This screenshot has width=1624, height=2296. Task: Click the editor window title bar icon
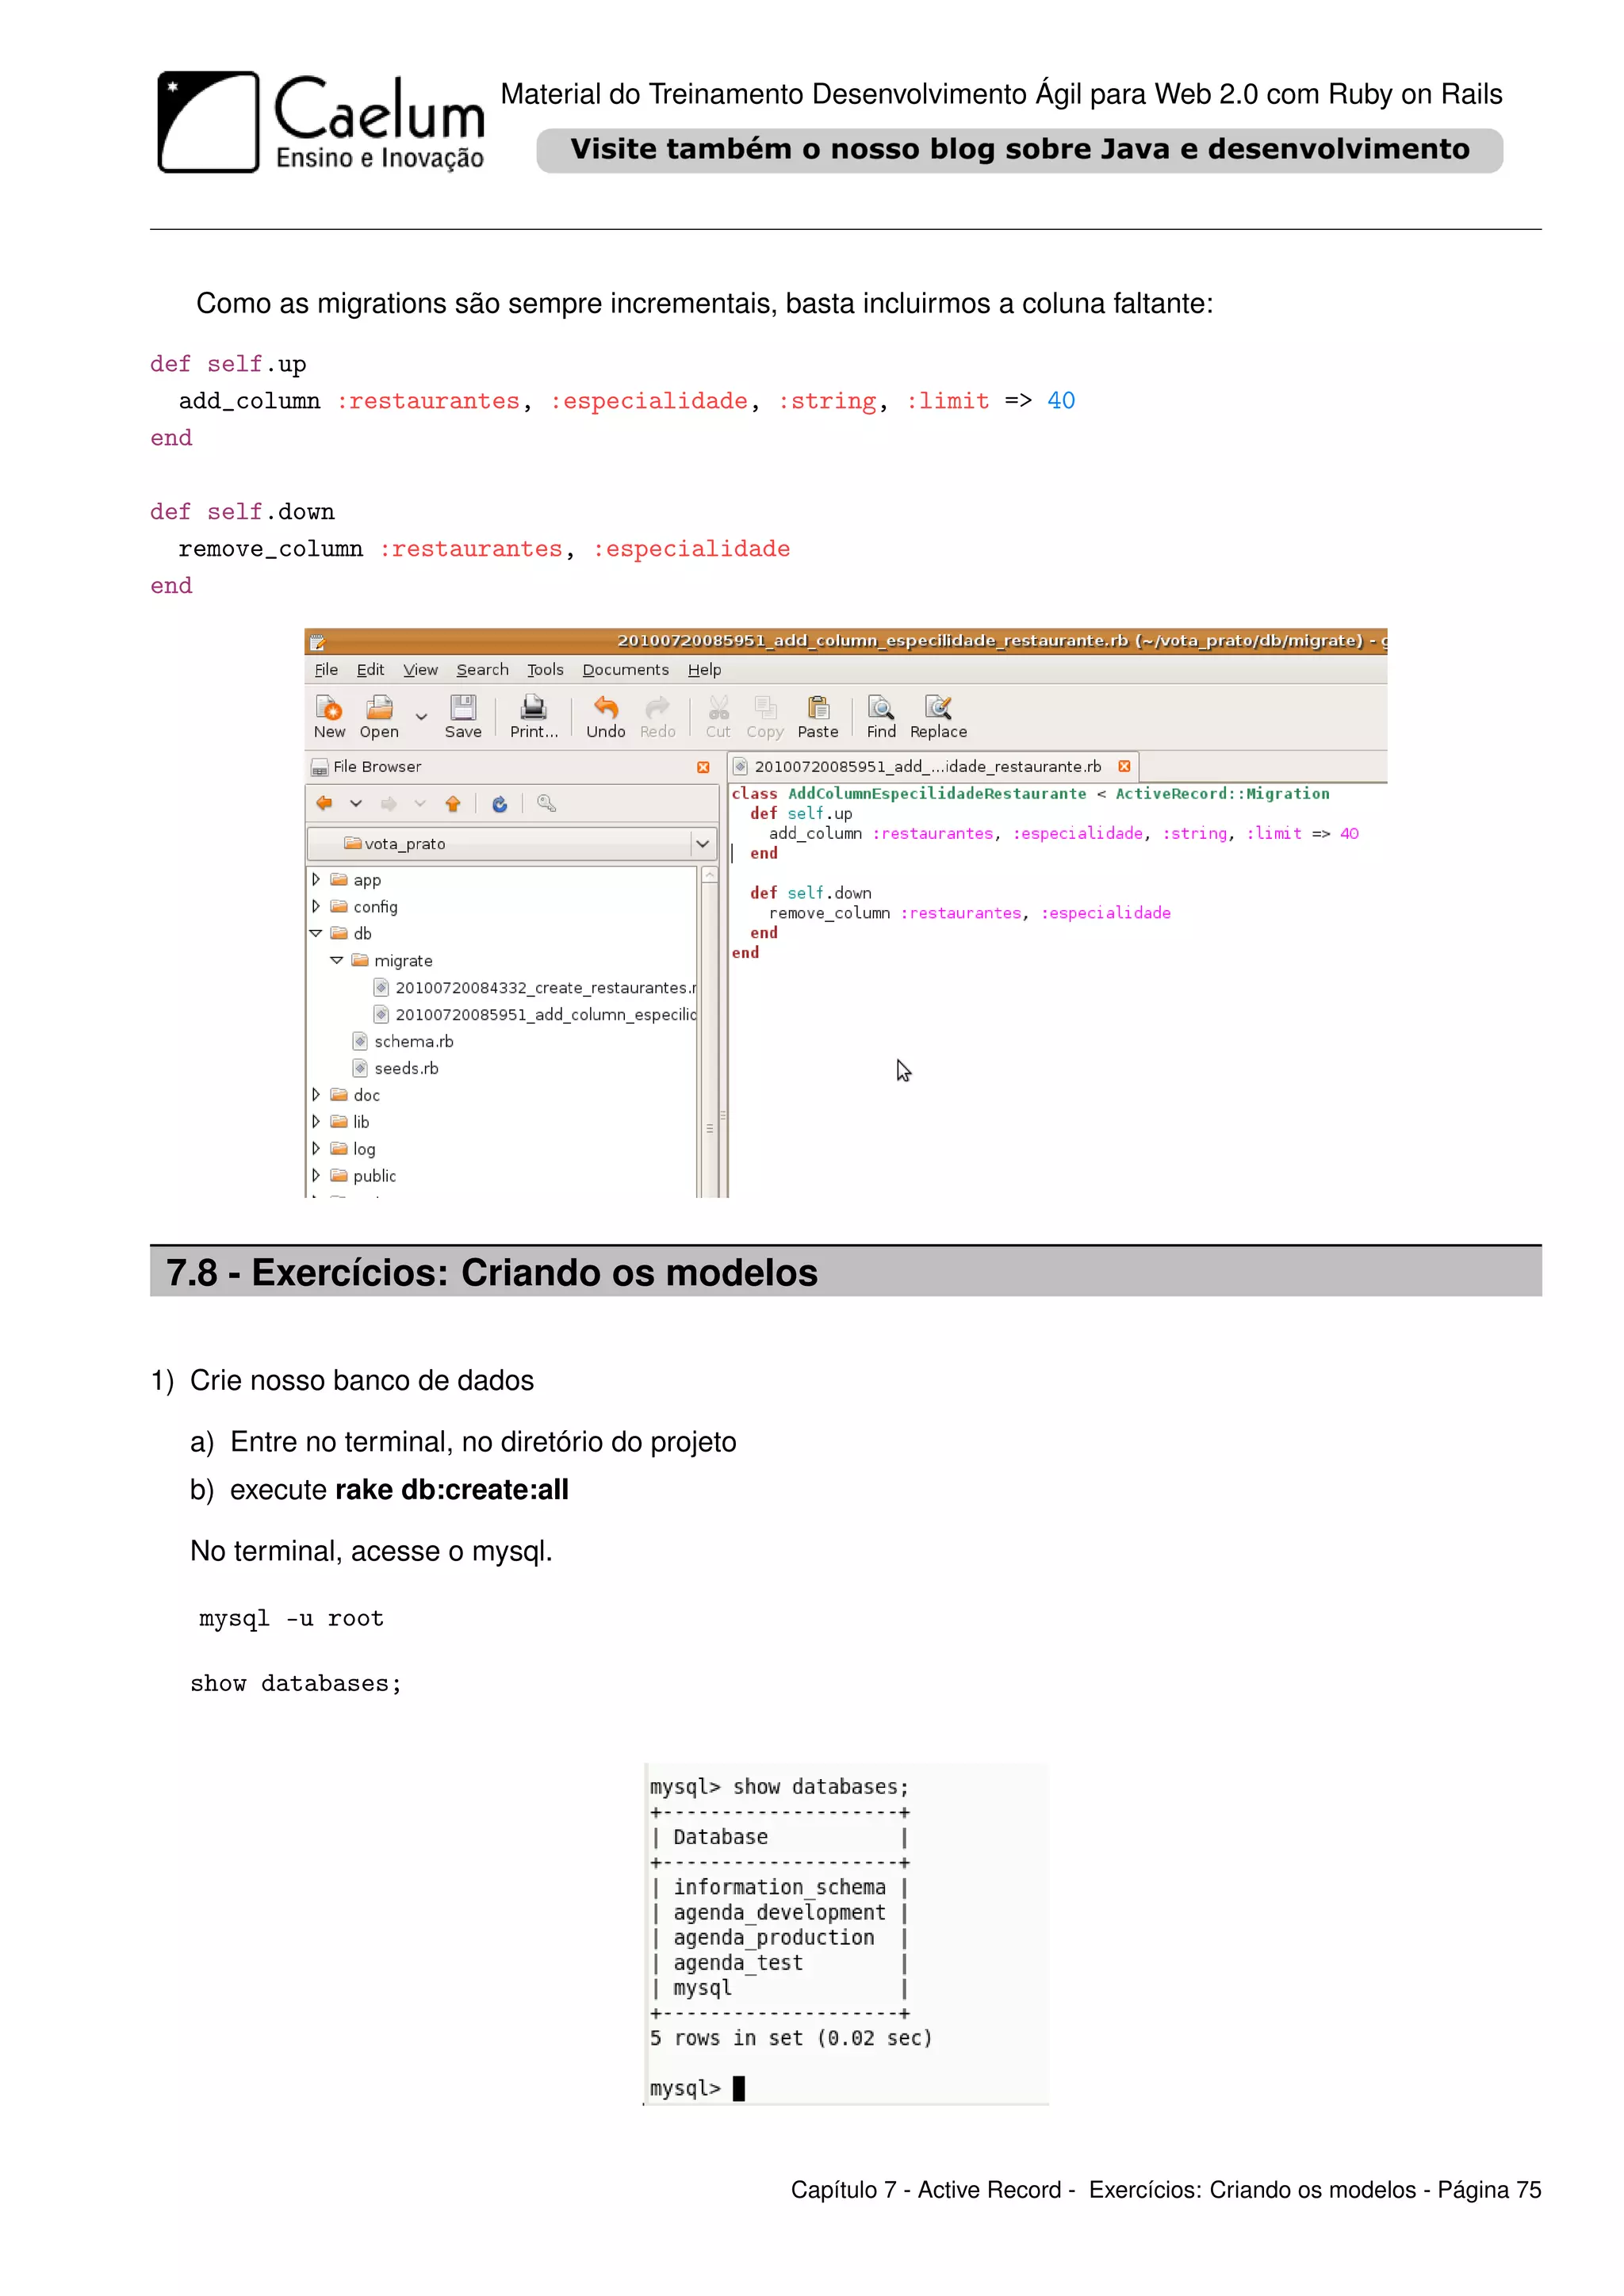click(x=317, y=642)
